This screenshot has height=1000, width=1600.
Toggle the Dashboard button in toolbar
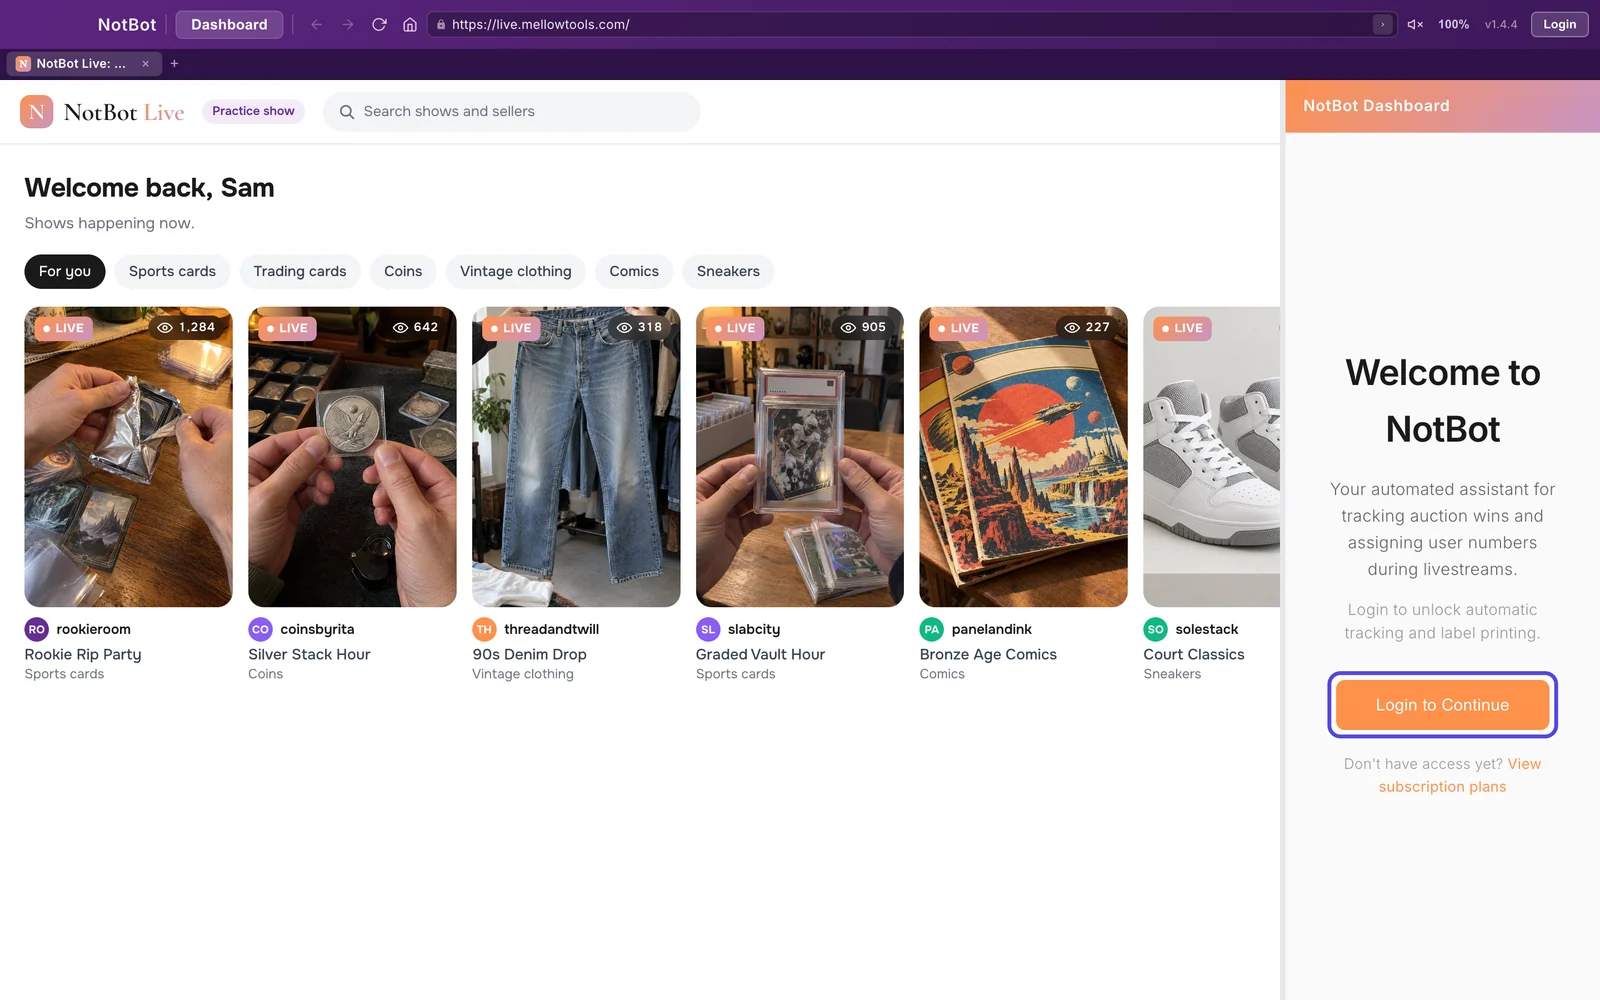point(229,24)
